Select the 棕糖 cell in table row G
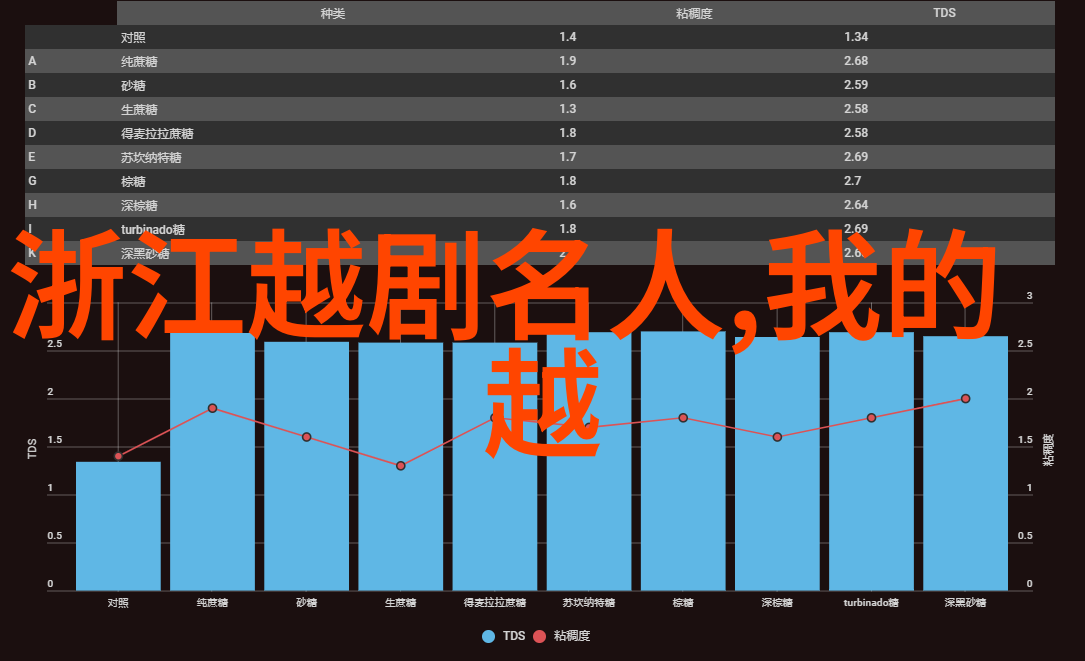1085x661 pixels. tap(133, 181)
